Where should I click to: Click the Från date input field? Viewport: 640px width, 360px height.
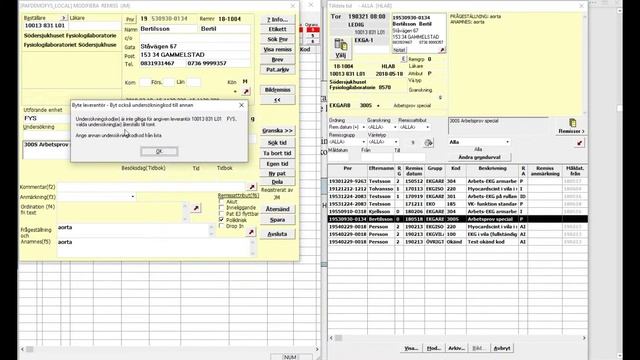[376, 157]
